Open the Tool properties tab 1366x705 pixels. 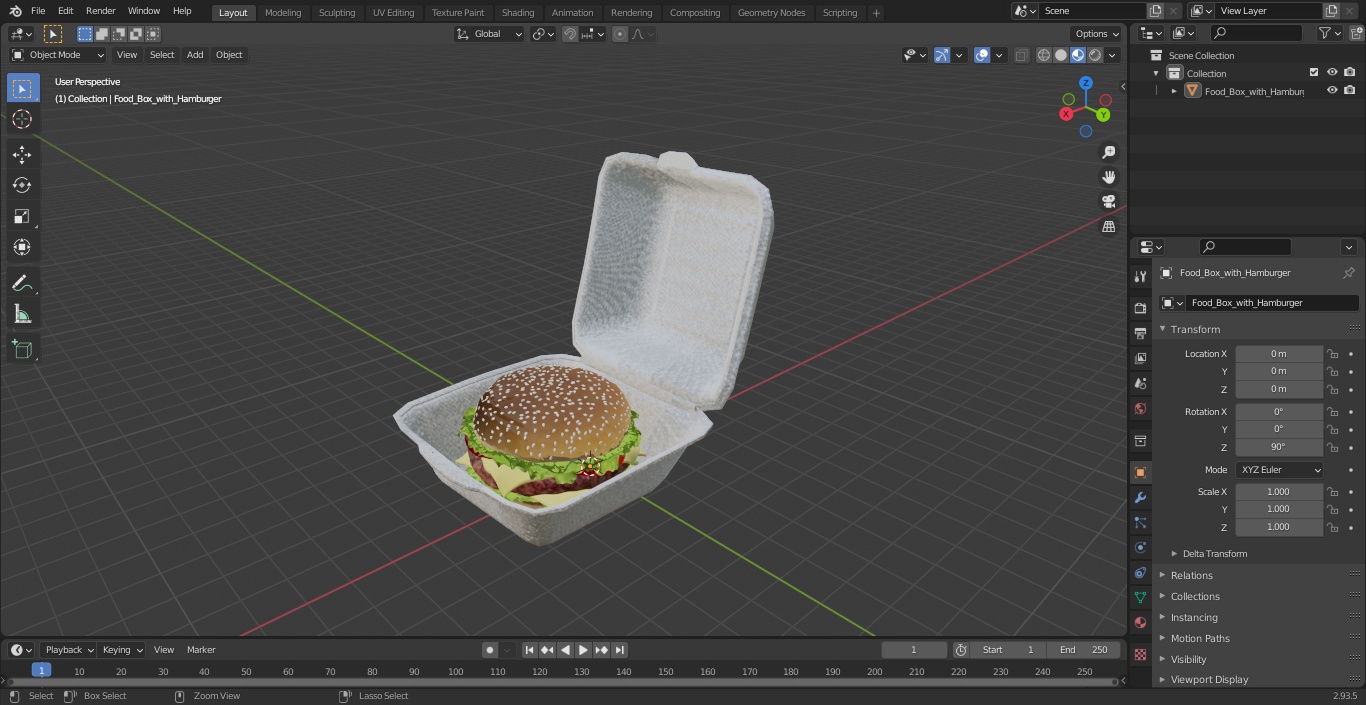point(1140,277)
